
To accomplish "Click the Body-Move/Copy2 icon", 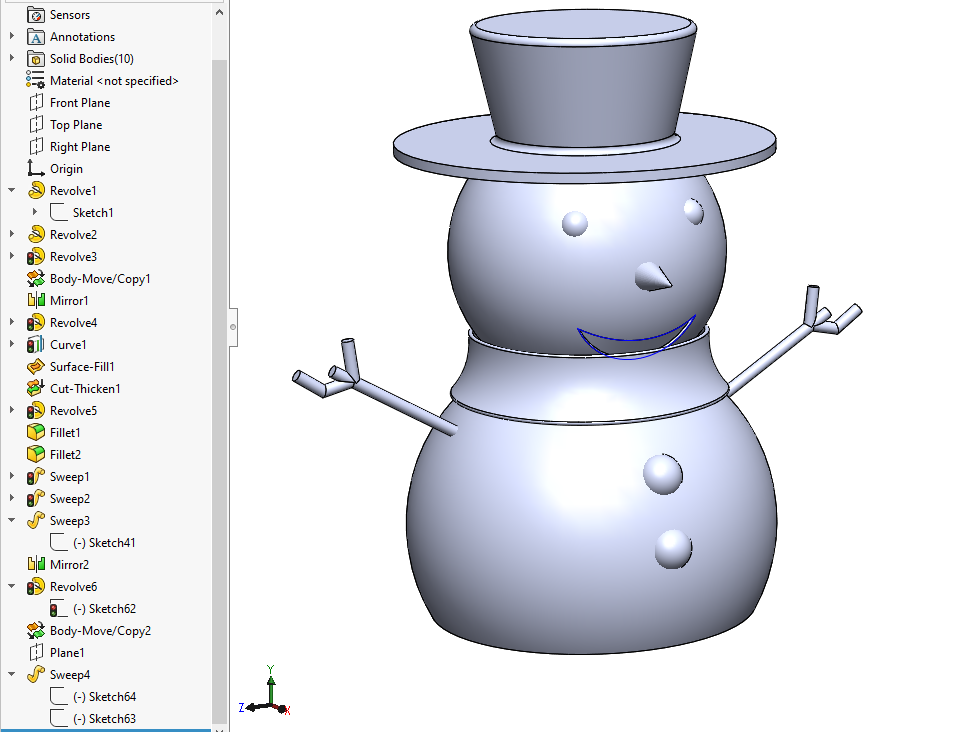I will (x=36, y=631).
